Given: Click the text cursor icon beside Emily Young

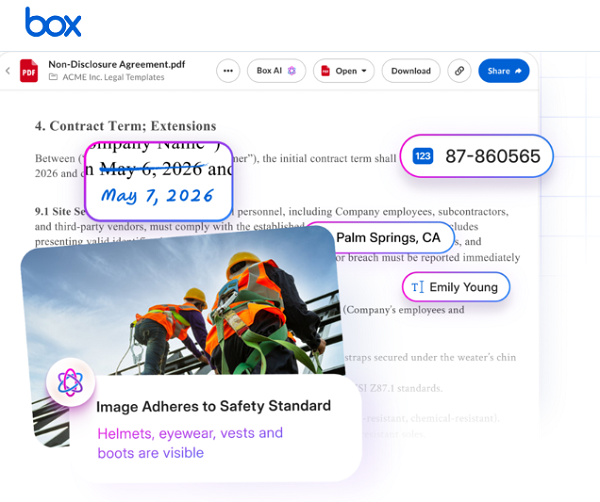Looking at the screenshot, I should [x=417, y=287].
